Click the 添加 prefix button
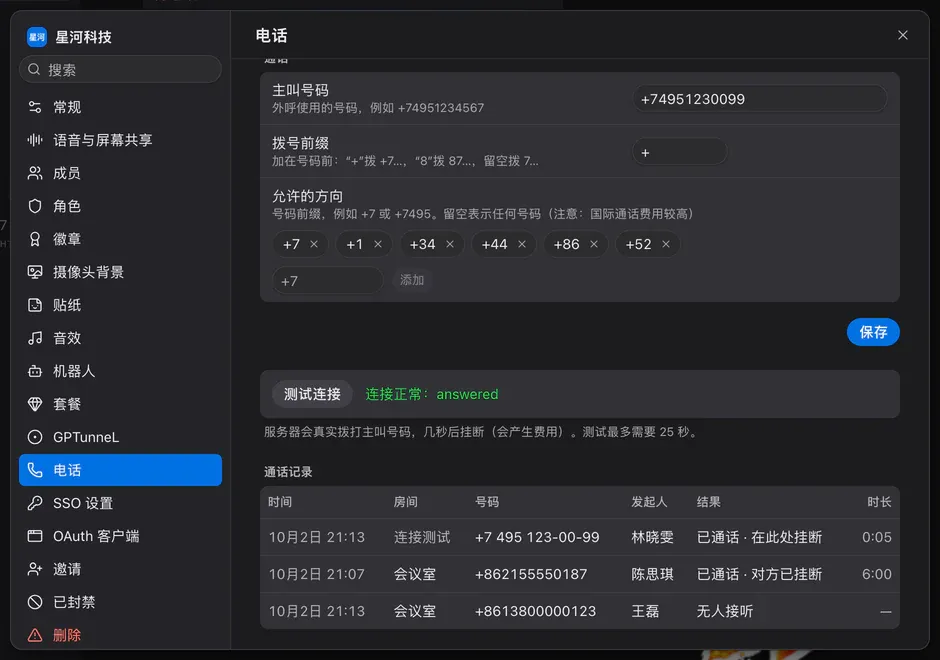 [412, 280]
